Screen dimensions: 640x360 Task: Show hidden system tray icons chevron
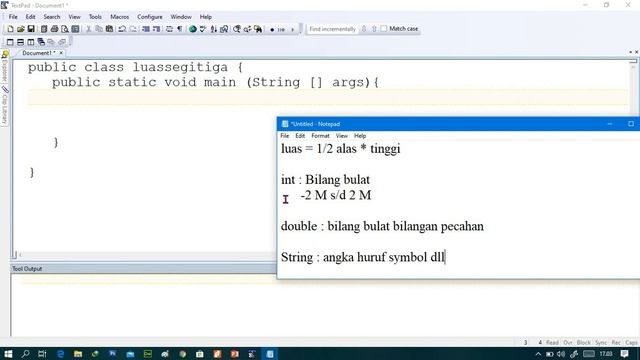[538, 354]
